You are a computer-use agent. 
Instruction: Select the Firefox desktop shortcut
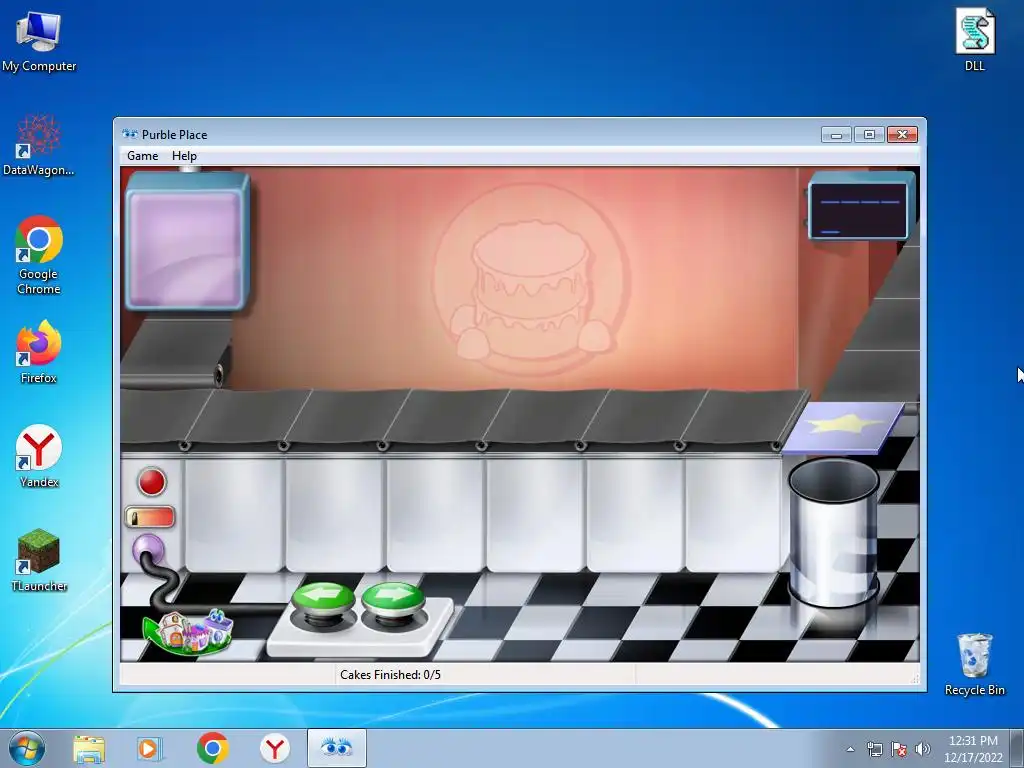point(39,351)
